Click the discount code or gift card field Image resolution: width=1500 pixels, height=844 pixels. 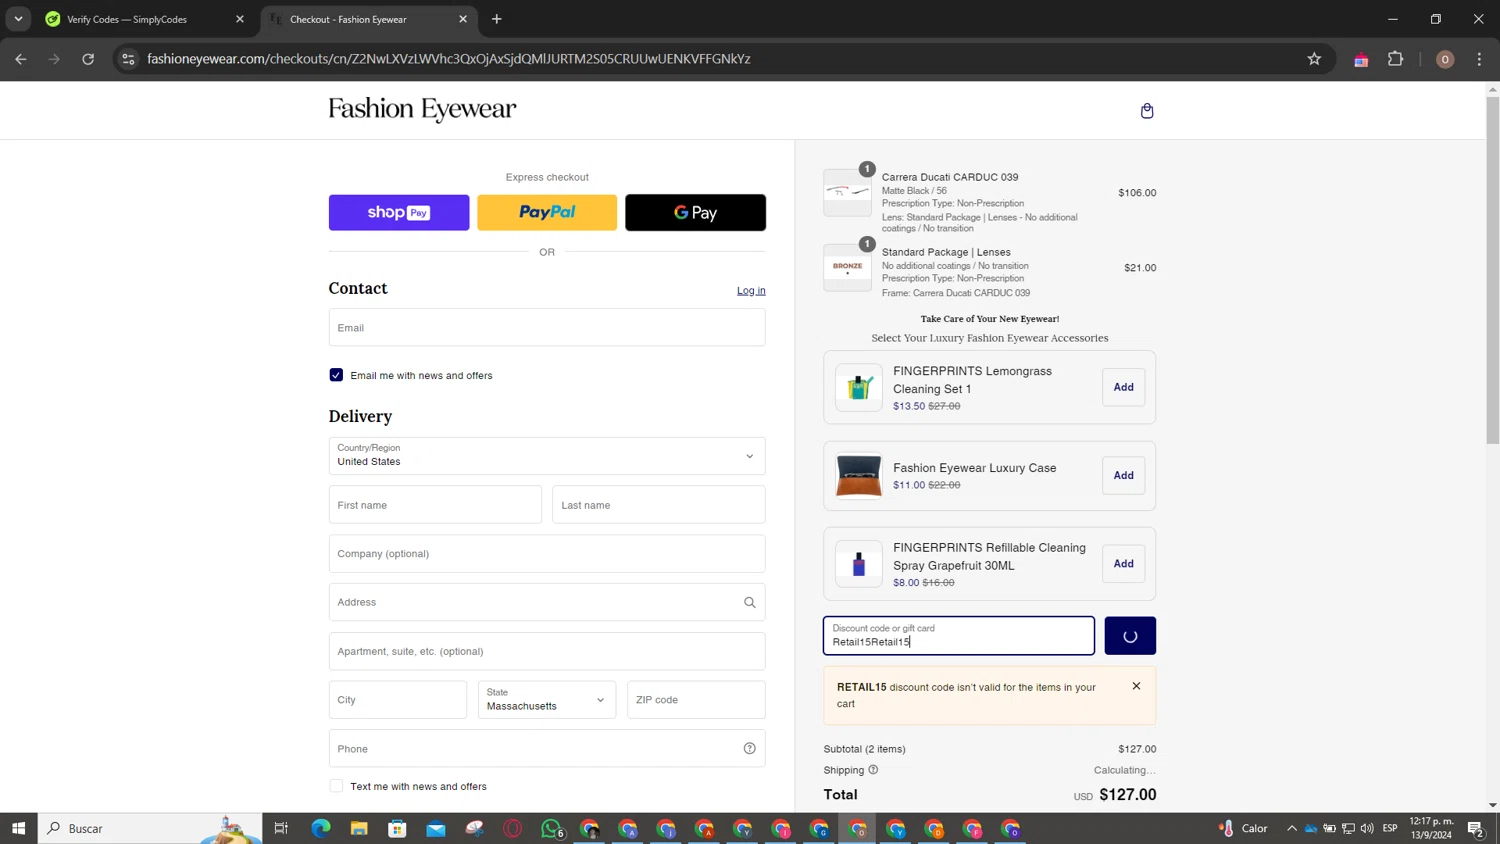tap(959, 636)
